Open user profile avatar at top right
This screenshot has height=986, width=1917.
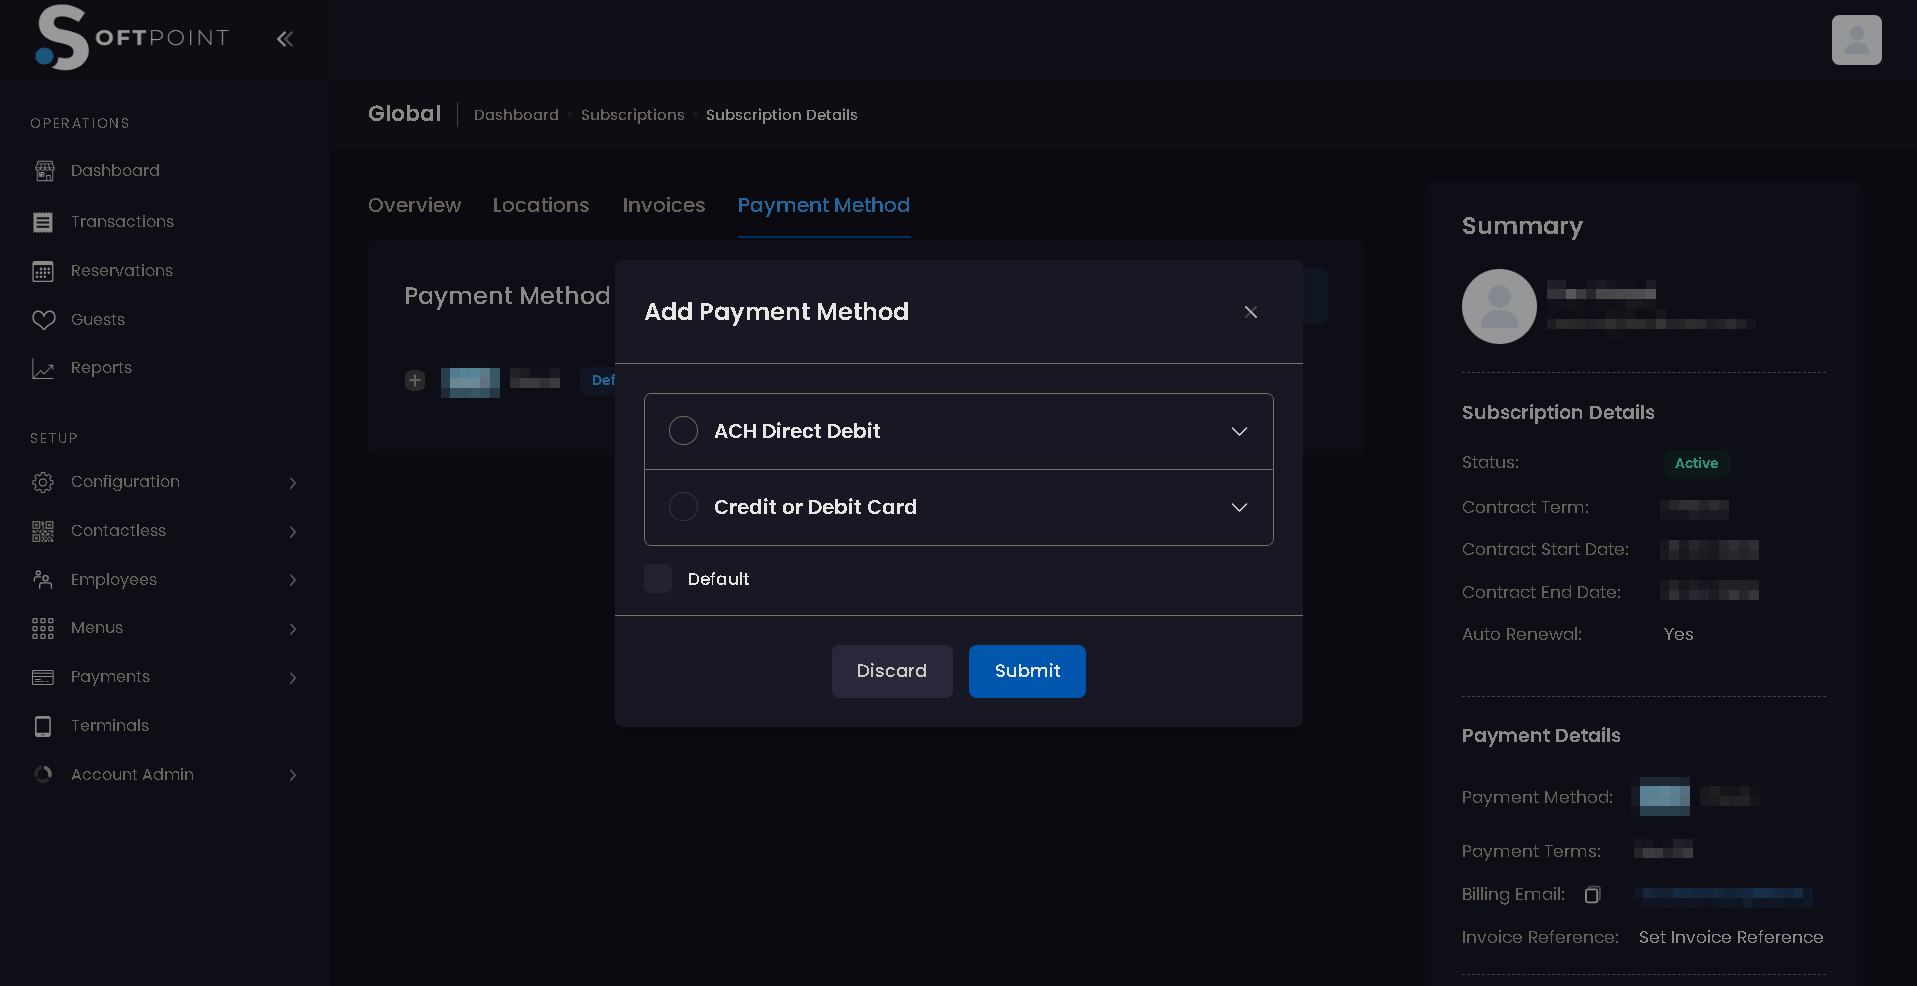pyautogui.click(x=1856, y=40)
